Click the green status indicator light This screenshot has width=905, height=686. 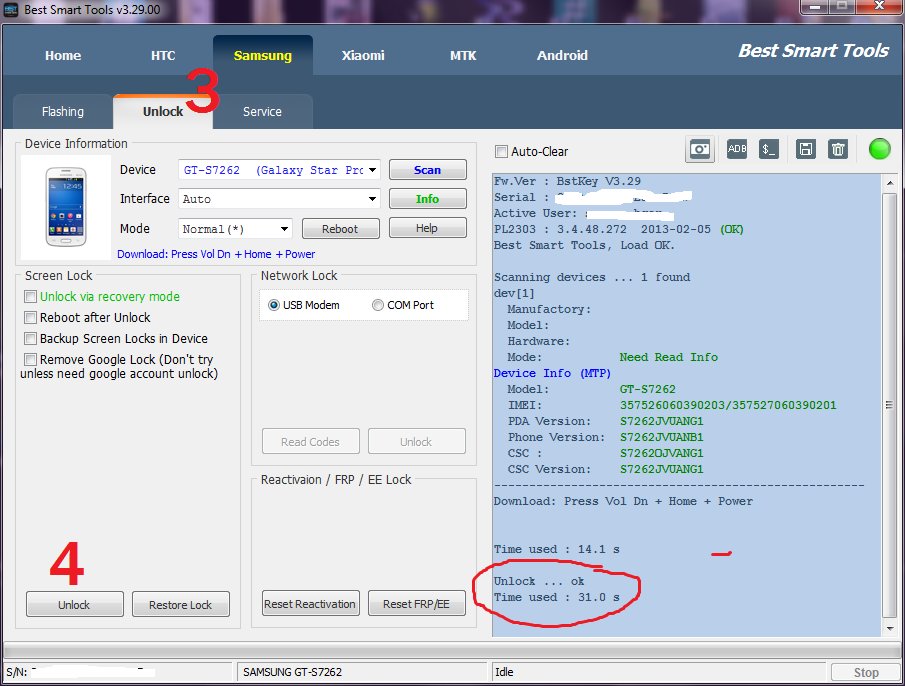coord(880,149)
